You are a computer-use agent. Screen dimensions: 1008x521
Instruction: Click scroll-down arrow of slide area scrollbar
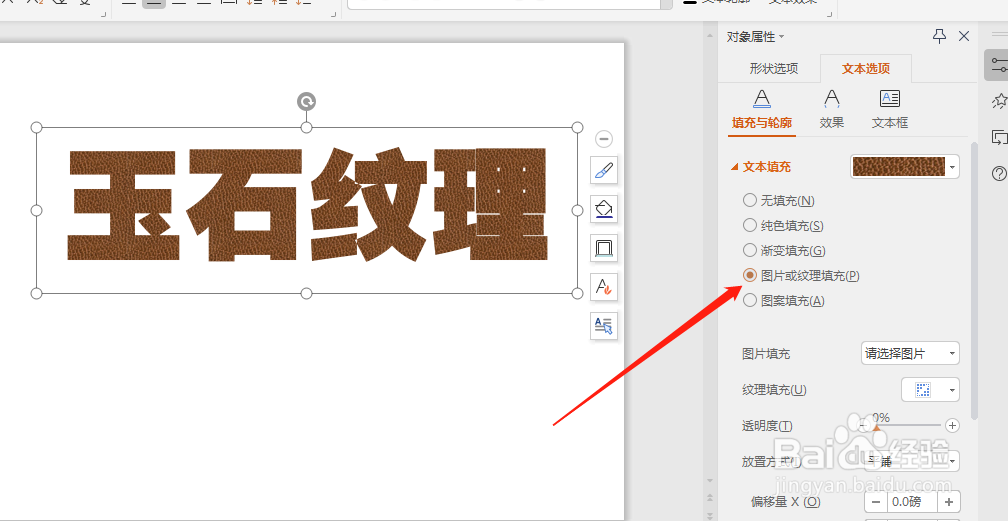(x=710, y=480)
